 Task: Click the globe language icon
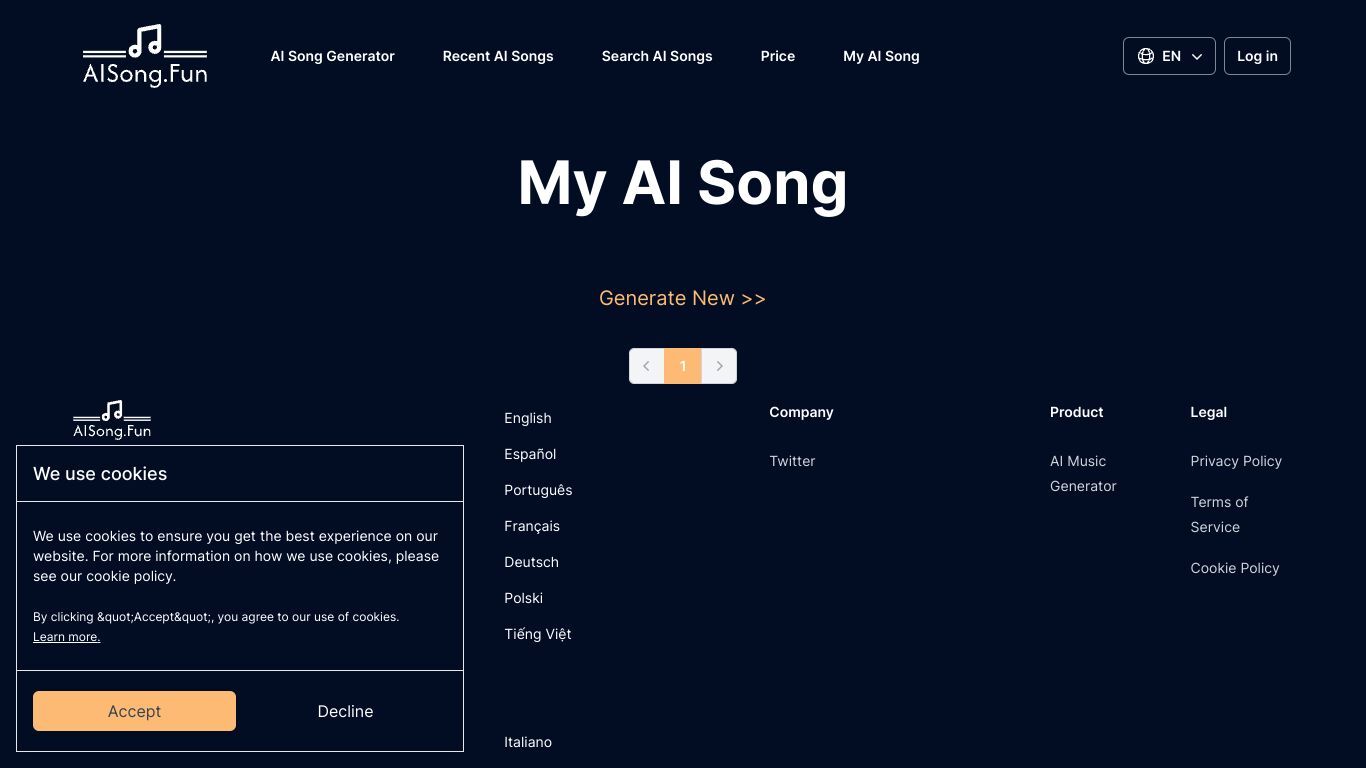pyautogui.click(x=1146, y=56)
